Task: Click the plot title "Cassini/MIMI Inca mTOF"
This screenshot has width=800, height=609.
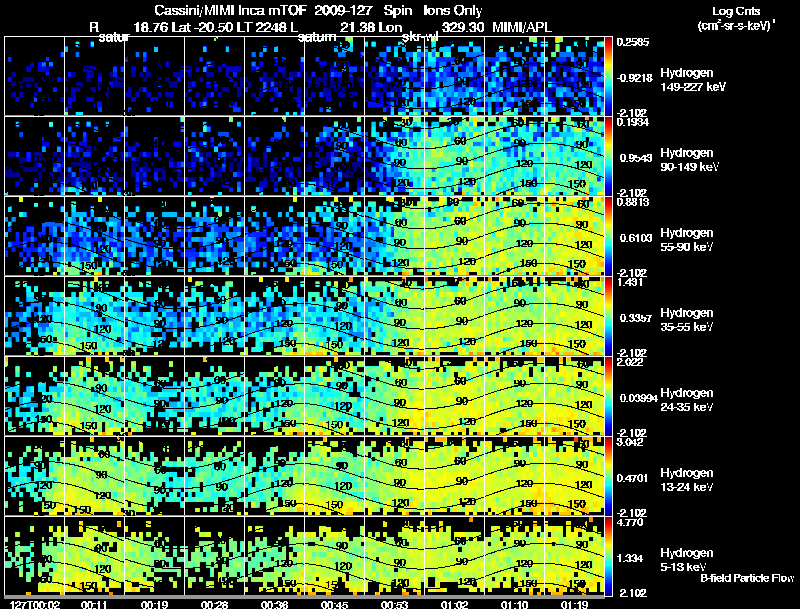Action: click(230, 10)
